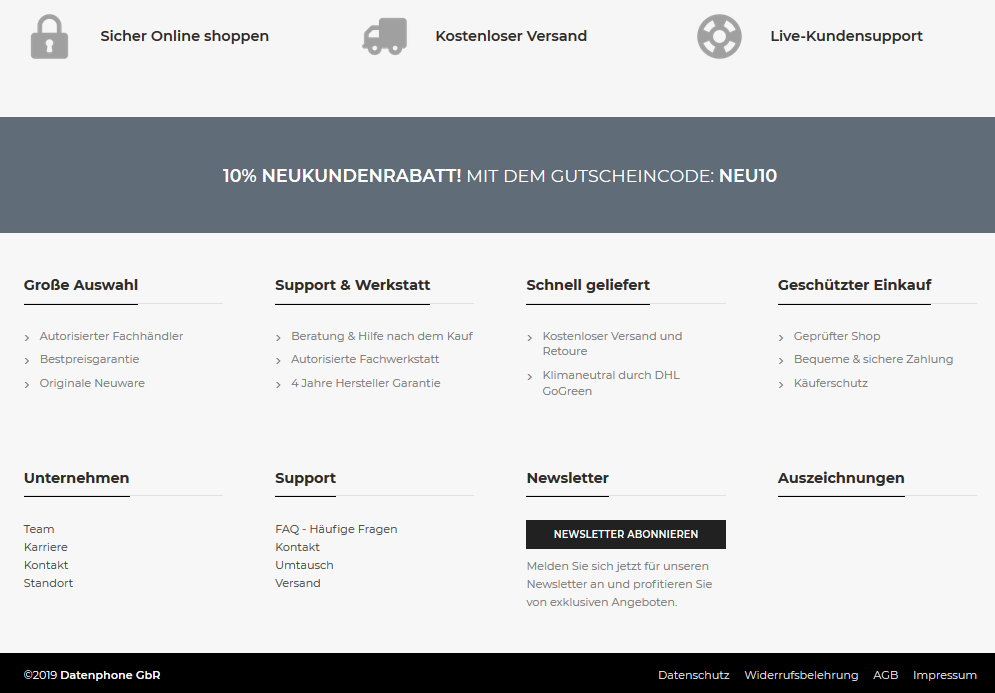Open the Karriere link

(x=46, y=547)
